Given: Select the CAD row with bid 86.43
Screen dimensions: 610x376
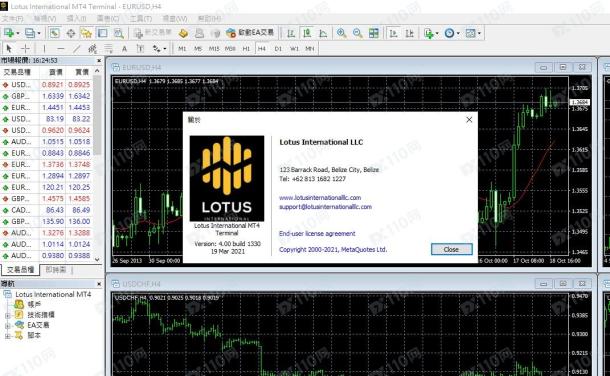Looking at the screenshot, I should 46,210.
